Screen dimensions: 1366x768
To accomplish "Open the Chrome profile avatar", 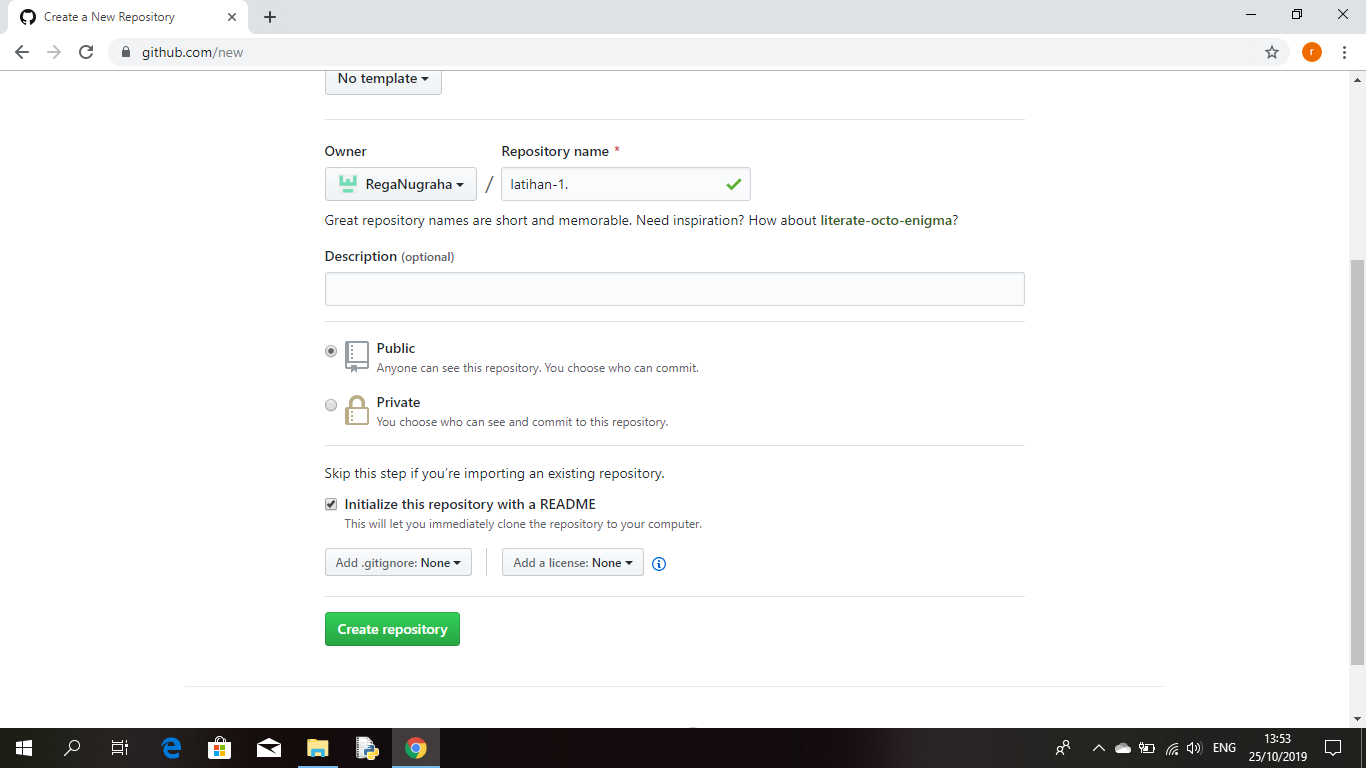I will point(1312,52).
